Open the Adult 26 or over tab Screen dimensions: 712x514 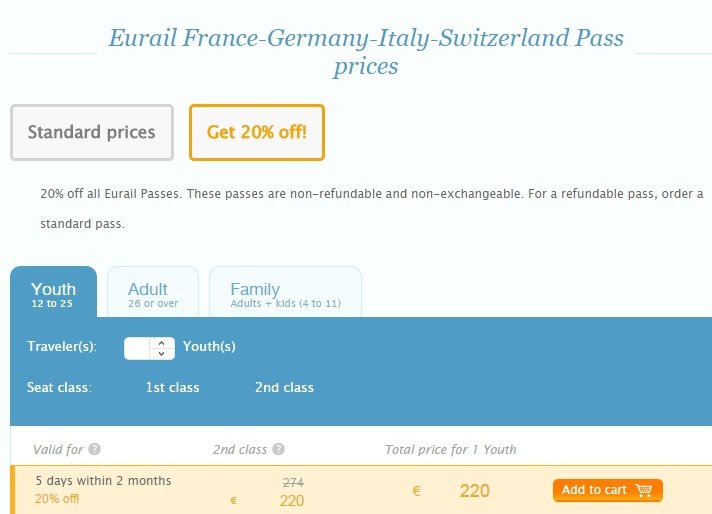coord(152,292)
